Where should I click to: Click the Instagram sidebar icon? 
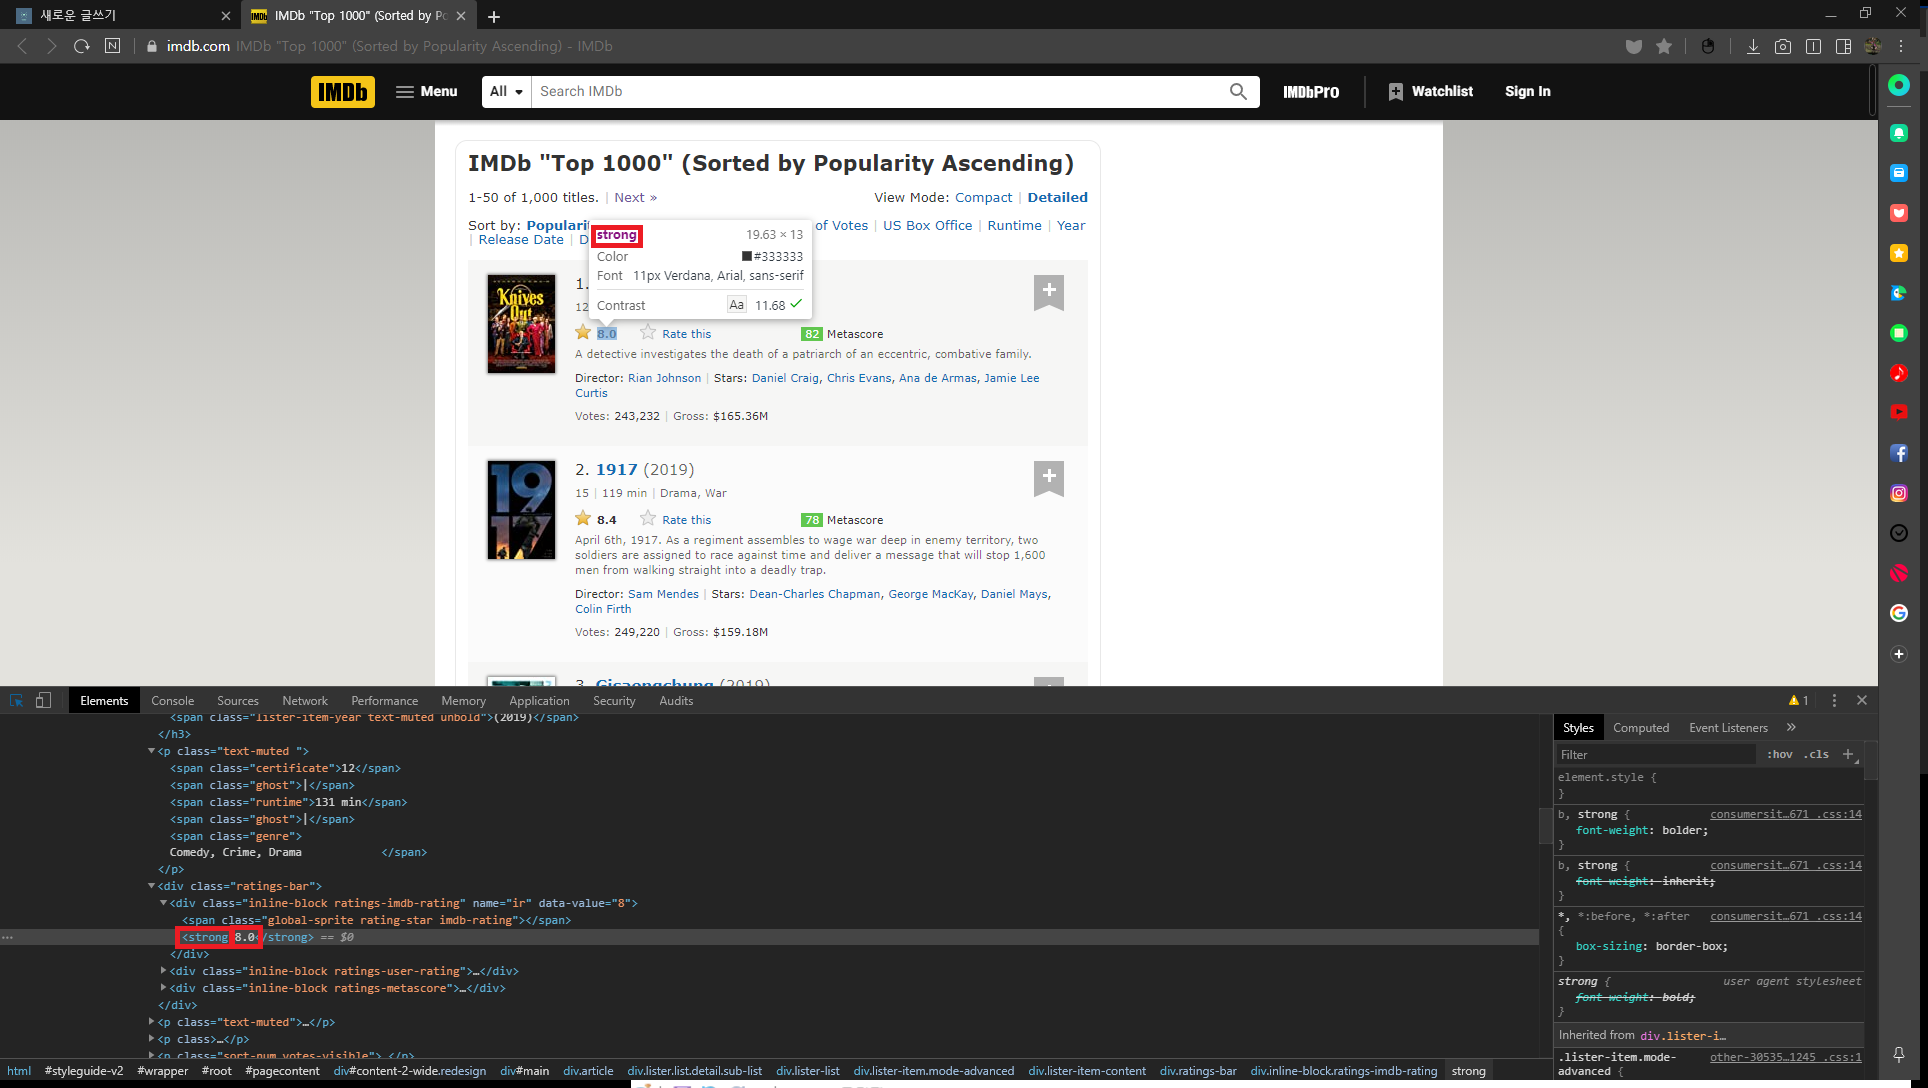(1898, 493)
